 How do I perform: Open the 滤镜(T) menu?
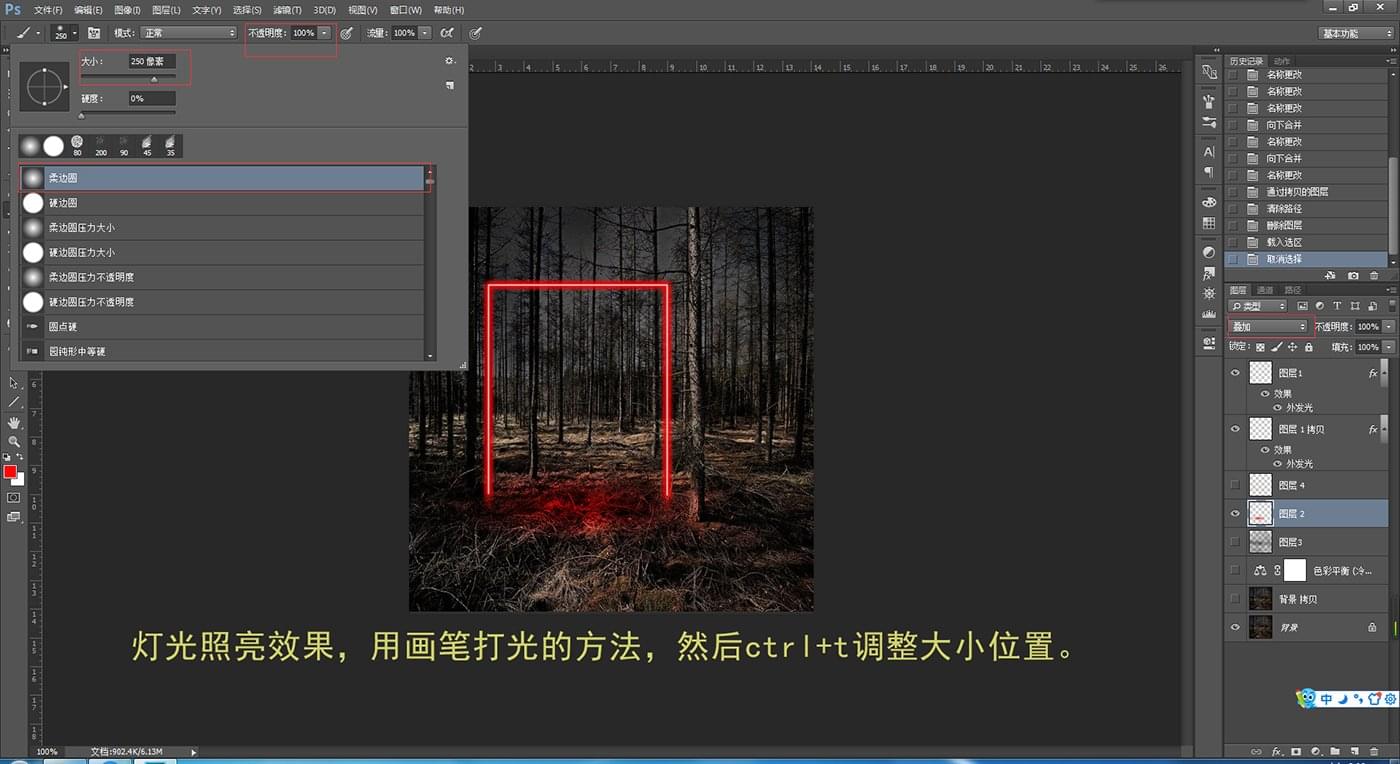(288, 10)
